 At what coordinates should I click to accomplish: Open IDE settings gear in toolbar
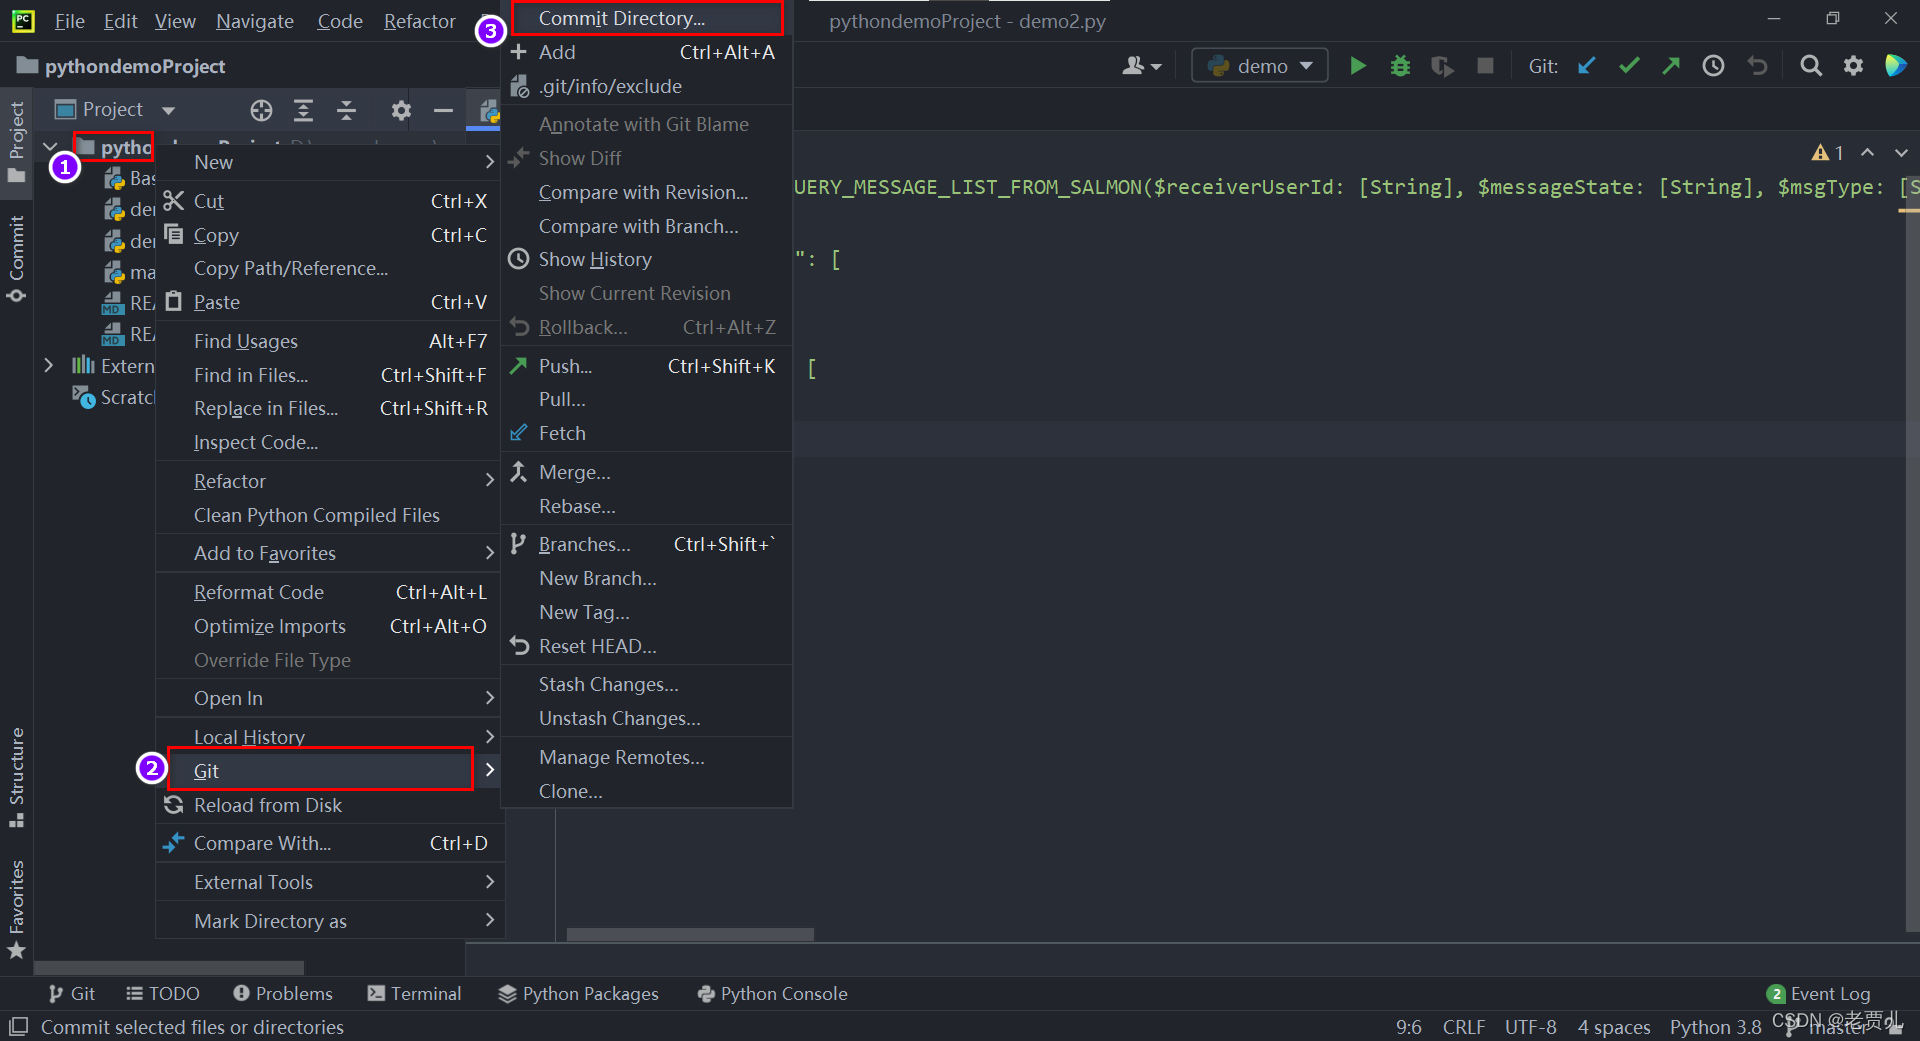1853,66
